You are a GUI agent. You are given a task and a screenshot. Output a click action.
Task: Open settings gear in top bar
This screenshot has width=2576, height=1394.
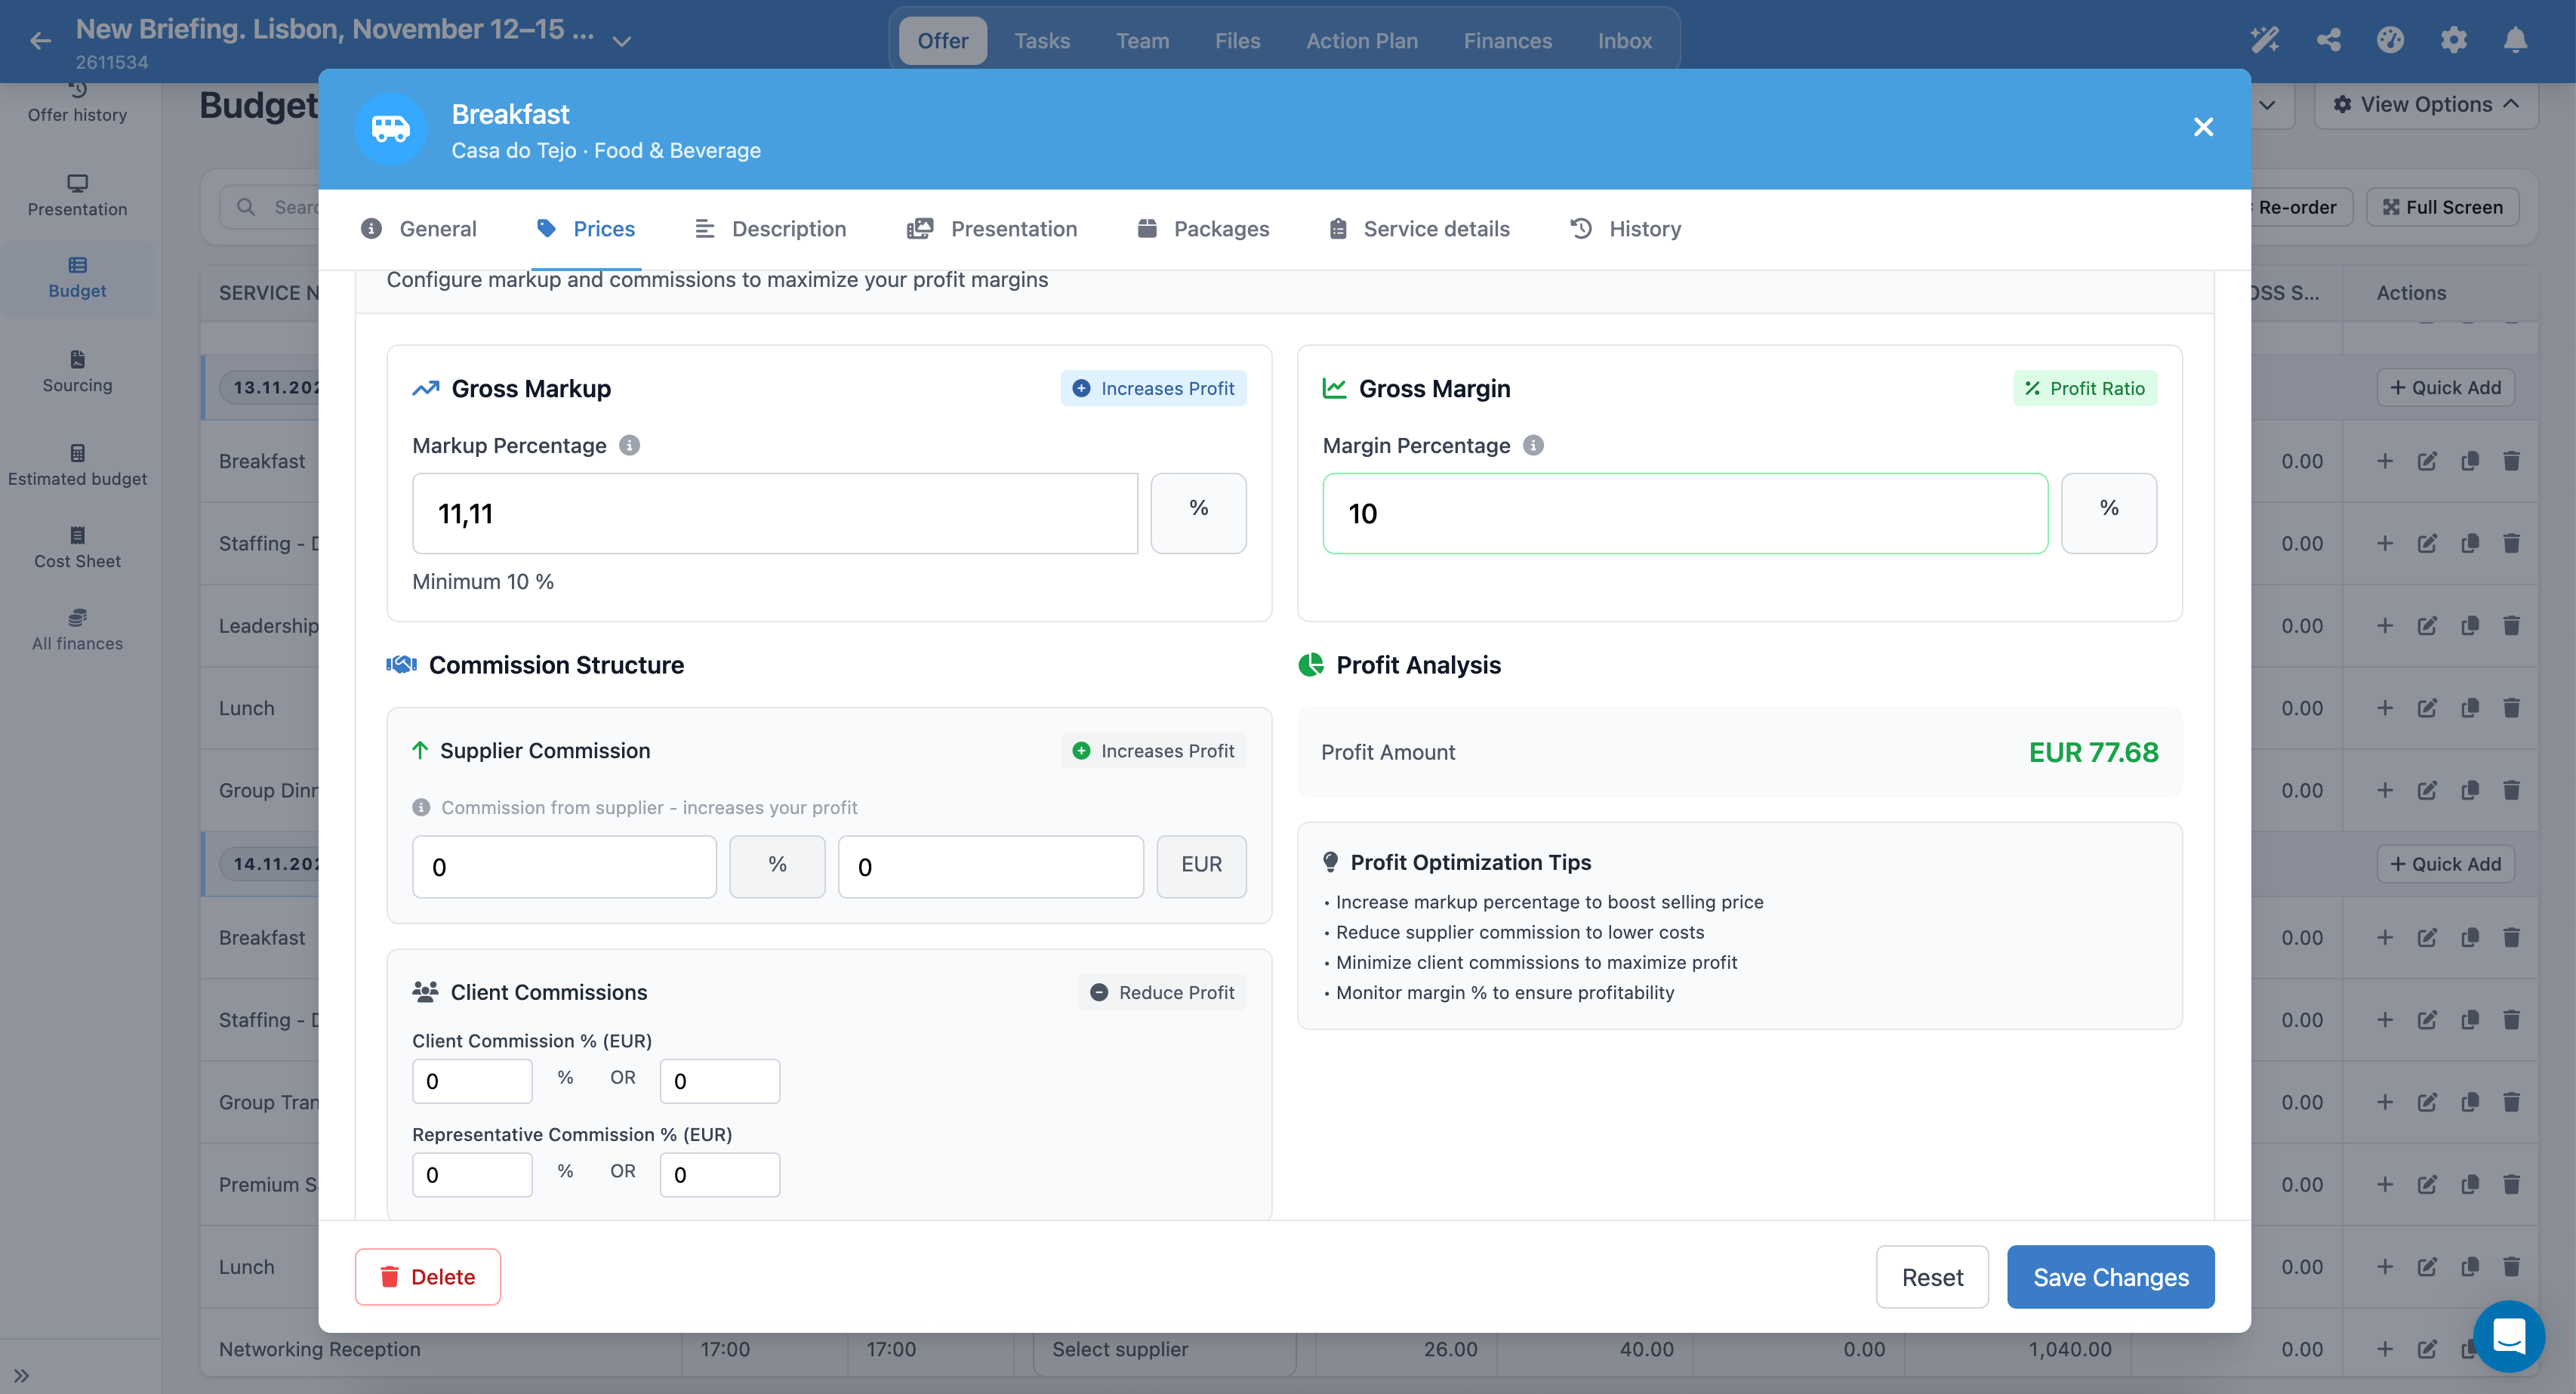(2453, 40)
